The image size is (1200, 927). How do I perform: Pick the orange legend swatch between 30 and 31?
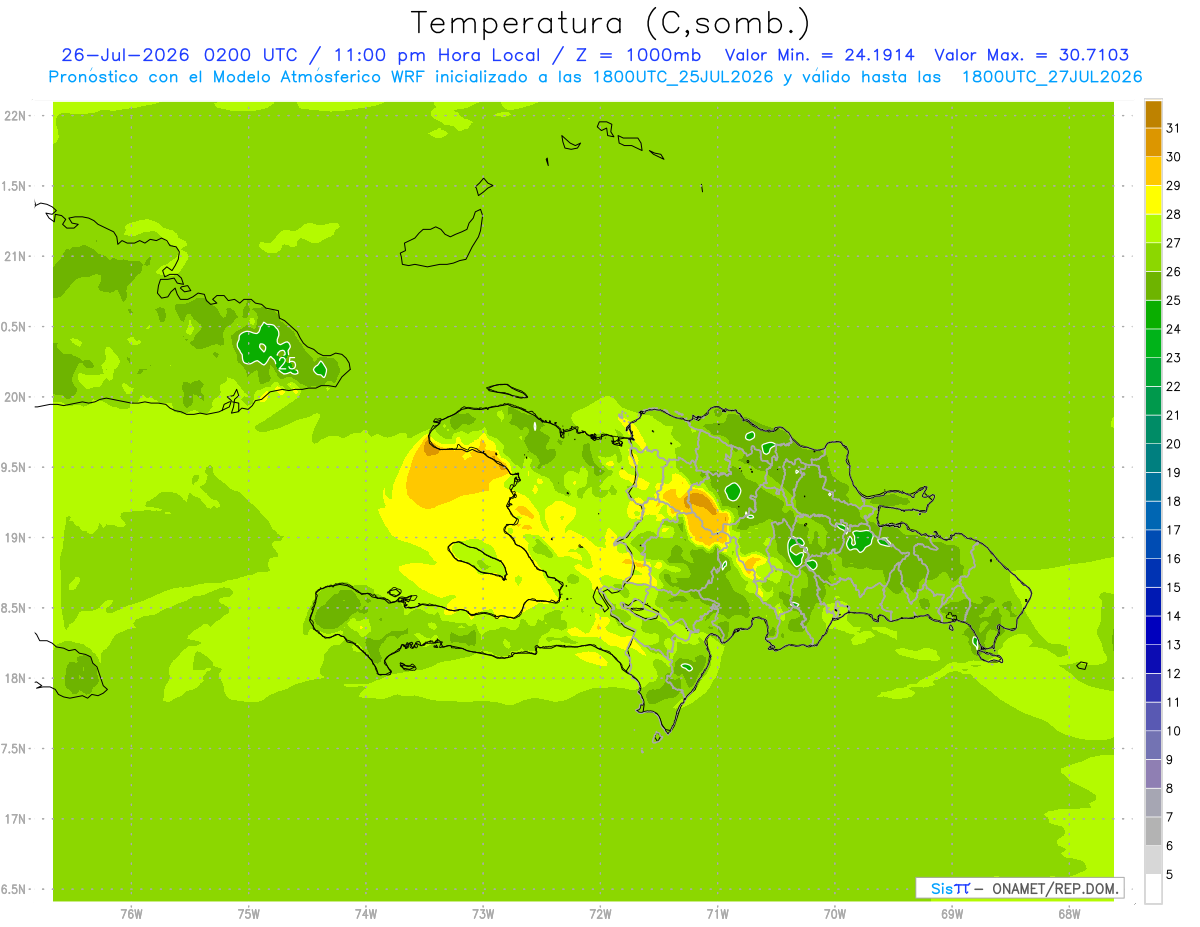click(x=1153, y=142)
